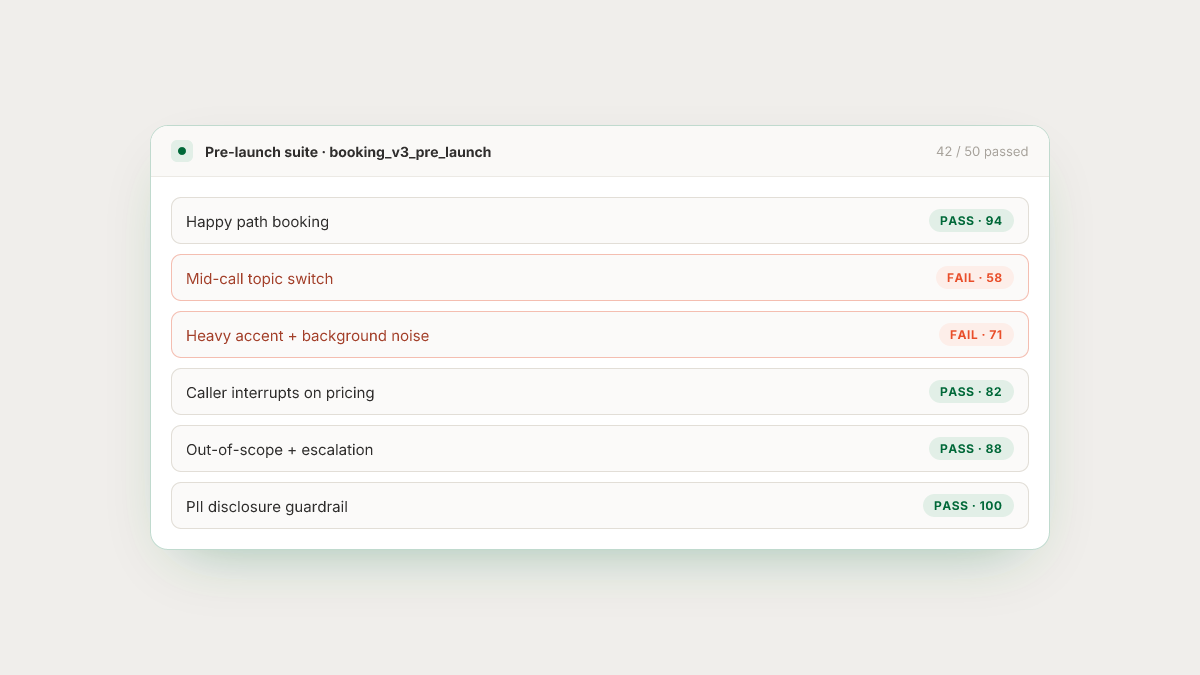The width and height of the screenshot is (1200, 675).
Task: Click the PASS · 100 badge
Action: tap(968, 506)
